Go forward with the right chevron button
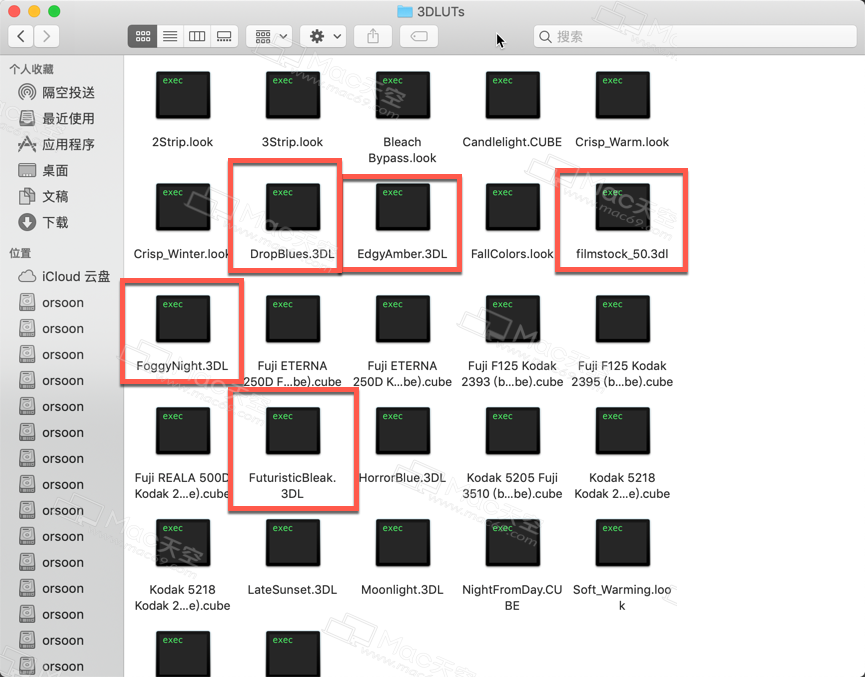Viewport: 865px width, 677px height. pyautogui.click(x=47, y=36)
